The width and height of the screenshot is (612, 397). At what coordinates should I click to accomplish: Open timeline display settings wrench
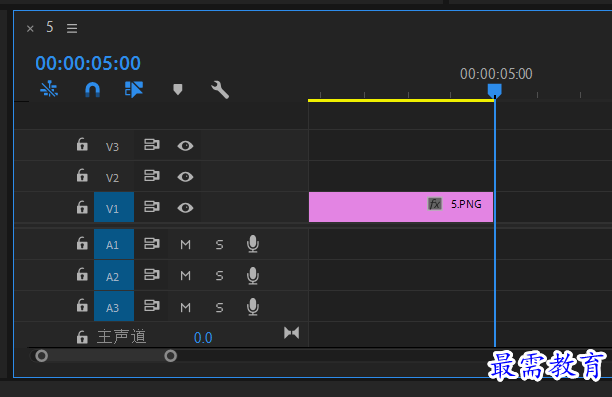[x=220, y=89]
